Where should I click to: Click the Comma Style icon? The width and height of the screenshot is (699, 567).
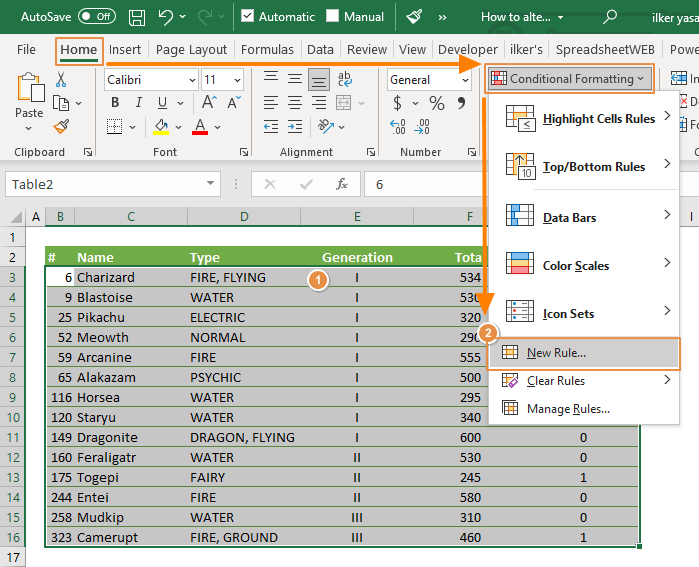(461, 103)
